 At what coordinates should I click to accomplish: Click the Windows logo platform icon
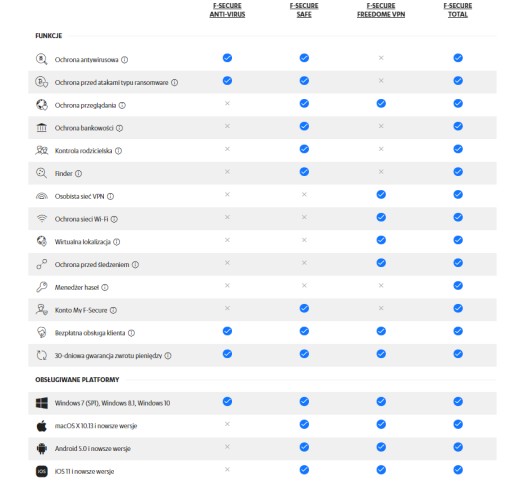coord(42,403)
